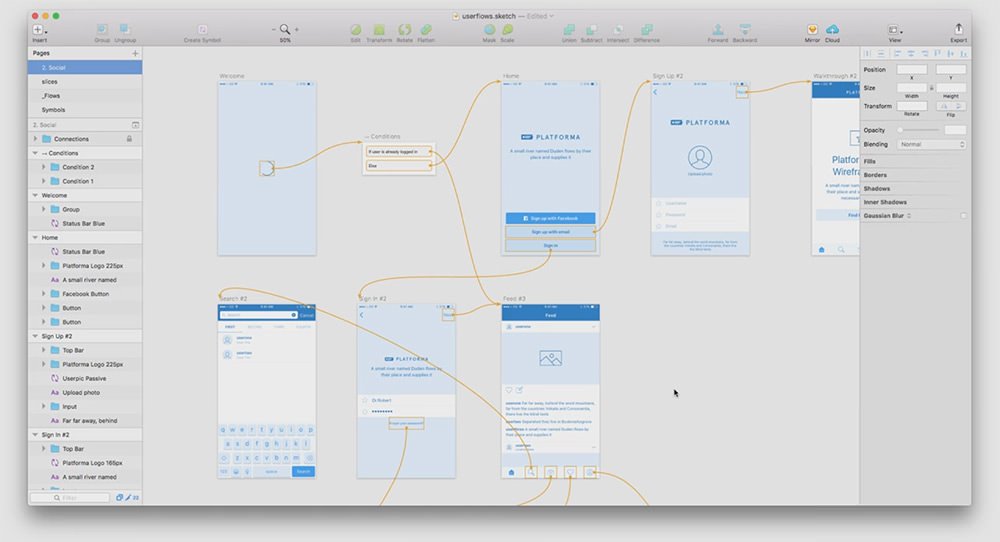The width and height of the screenshot is (1000, 542).
Task: Collapse the Sign Up #2 artboard
Action: (35, 336)
